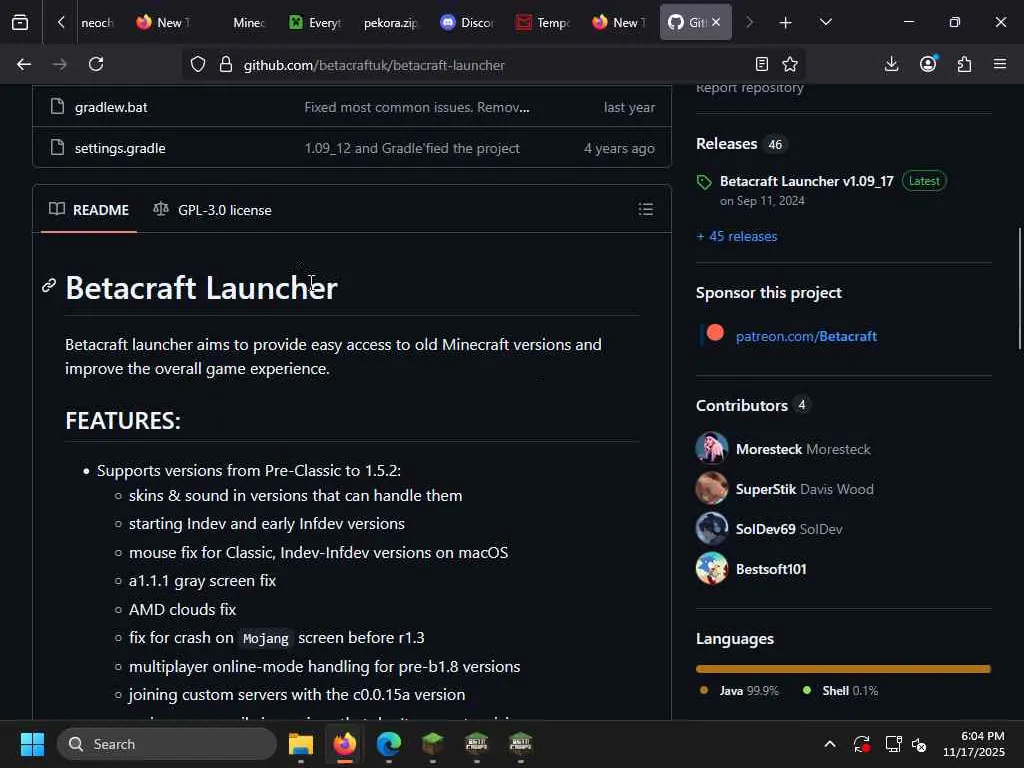Go back to the previous page

tap(24, 65)
